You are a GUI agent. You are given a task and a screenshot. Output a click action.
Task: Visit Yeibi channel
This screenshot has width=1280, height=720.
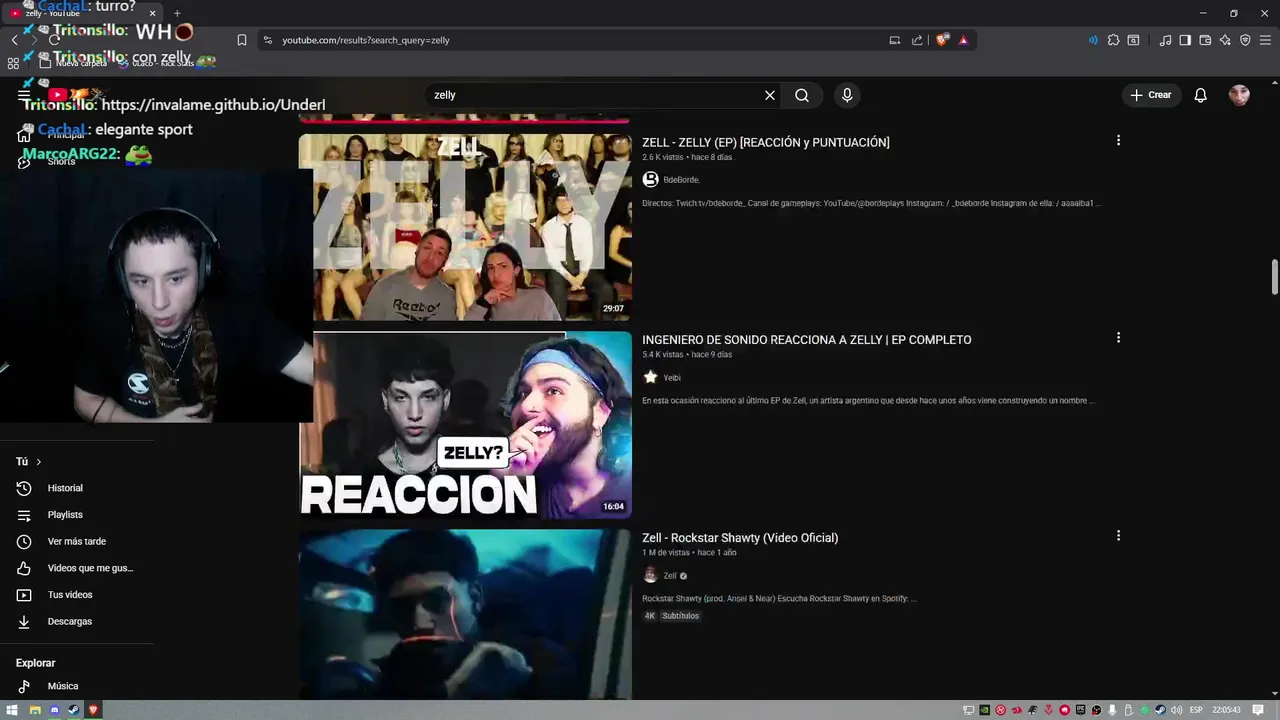tap(672, 378)
